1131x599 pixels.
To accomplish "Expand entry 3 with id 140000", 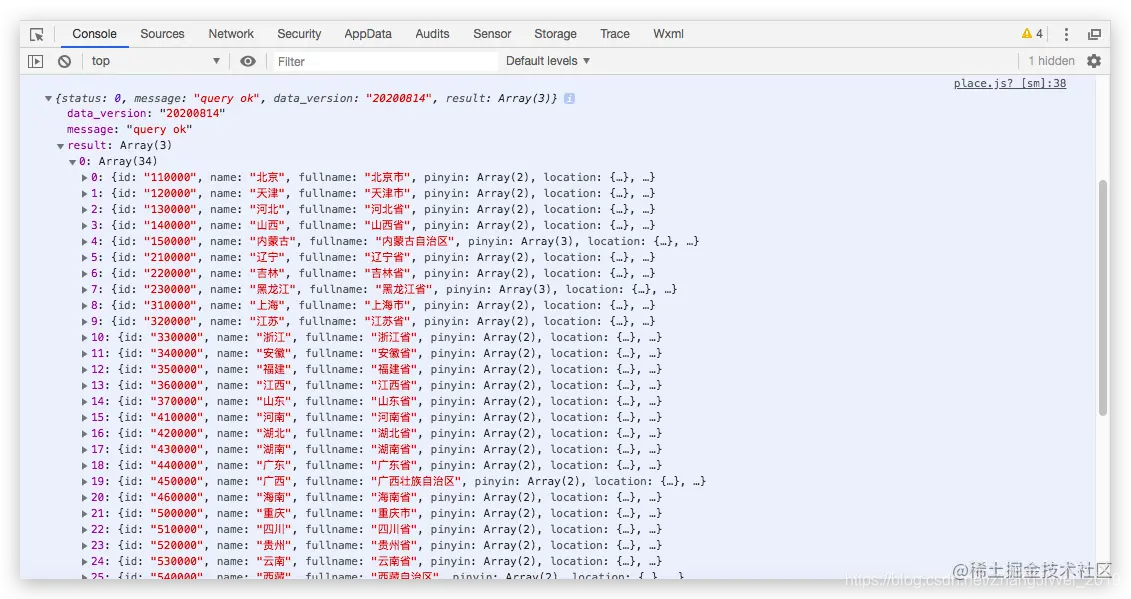I will [x=84, y=225].
